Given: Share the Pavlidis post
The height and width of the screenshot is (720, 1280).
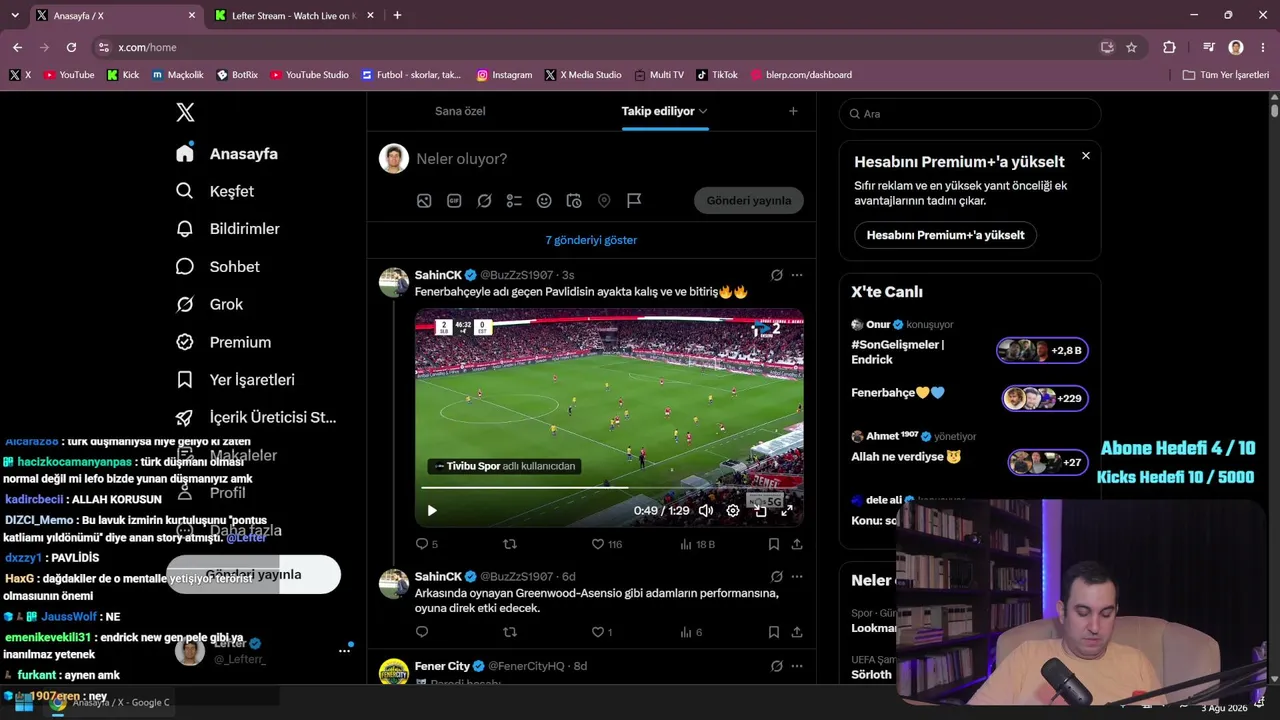Looking at the screenshot, I should tap(797, 544).
